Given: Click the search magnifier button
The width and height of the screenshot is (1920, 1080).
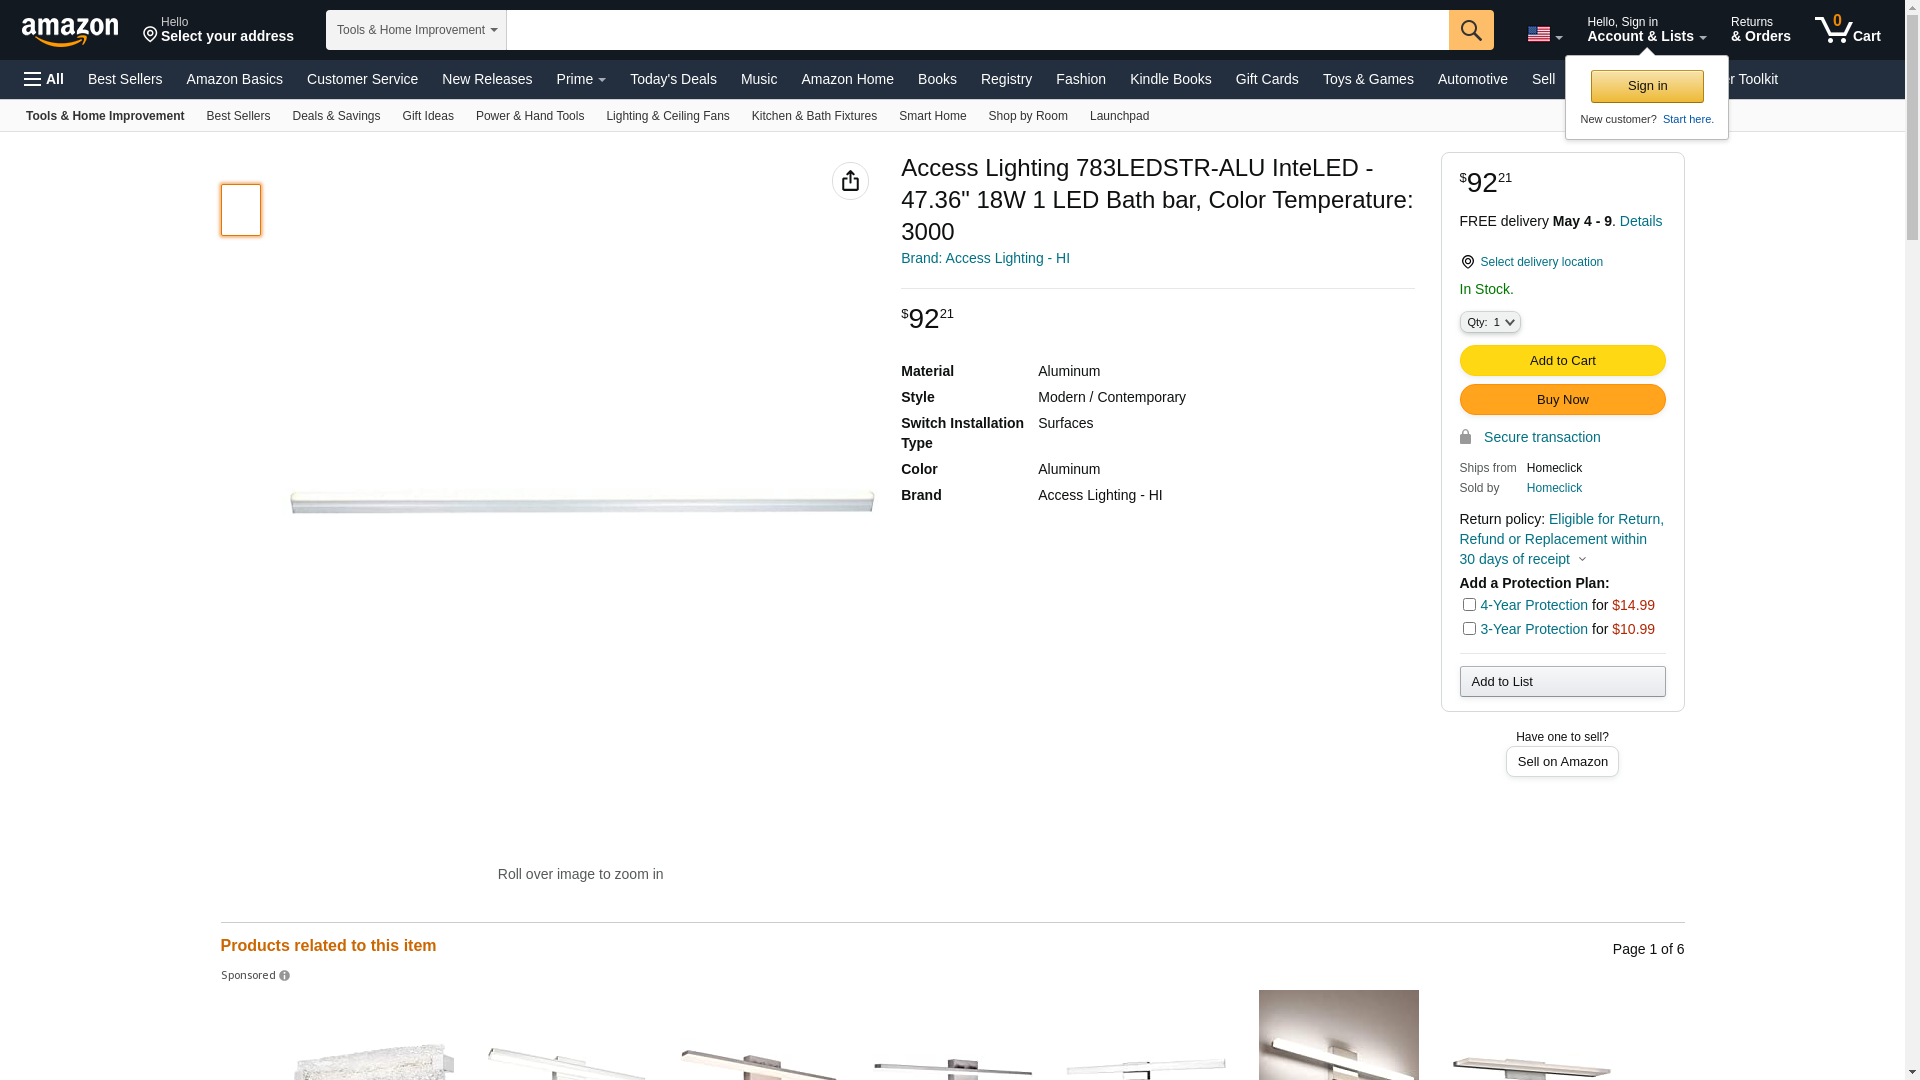Looking at the screenshot, I should (1471, 30).
